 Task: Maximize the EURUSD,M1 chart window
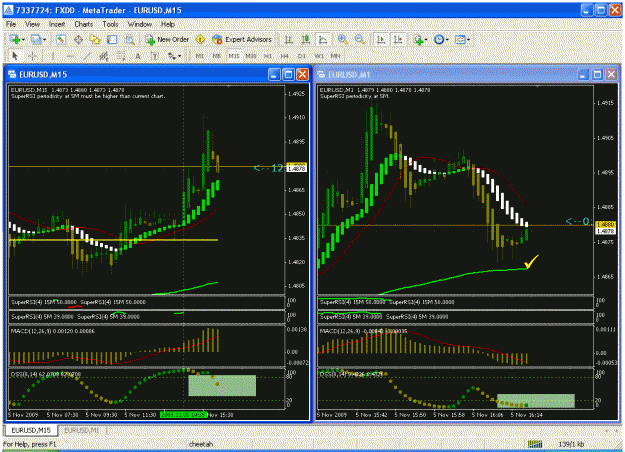pyautogui.click(x=597, y=75)
